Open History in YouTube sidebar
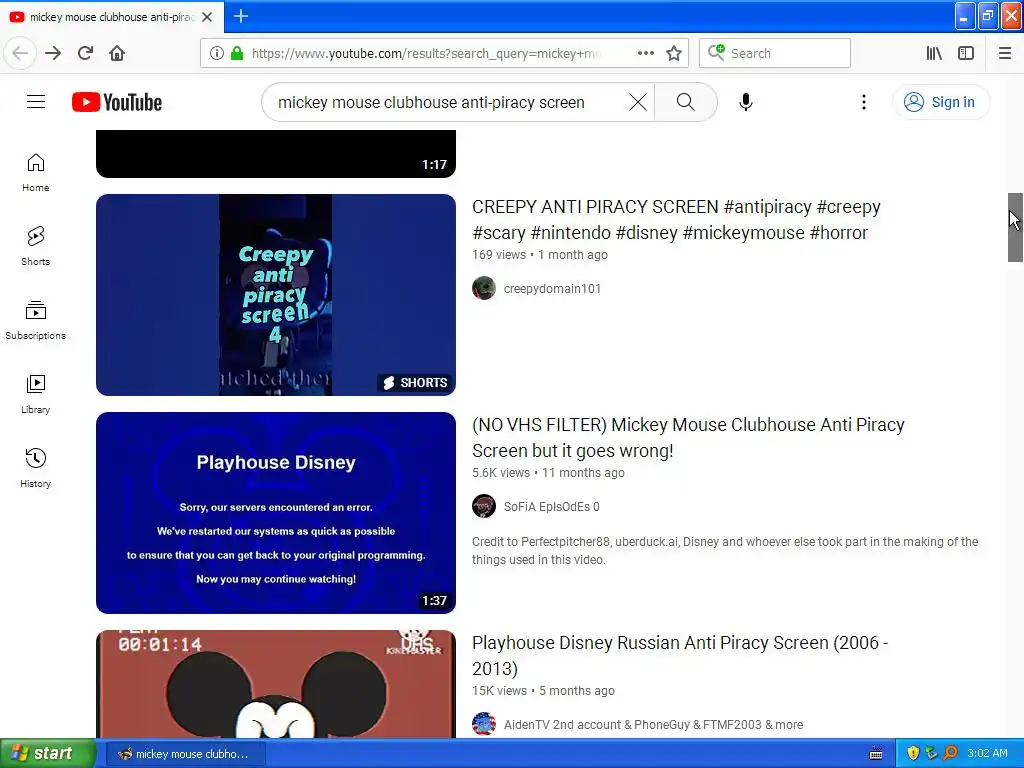The height and width of the screenshot is (768, 1024). (x=36, y=468)
